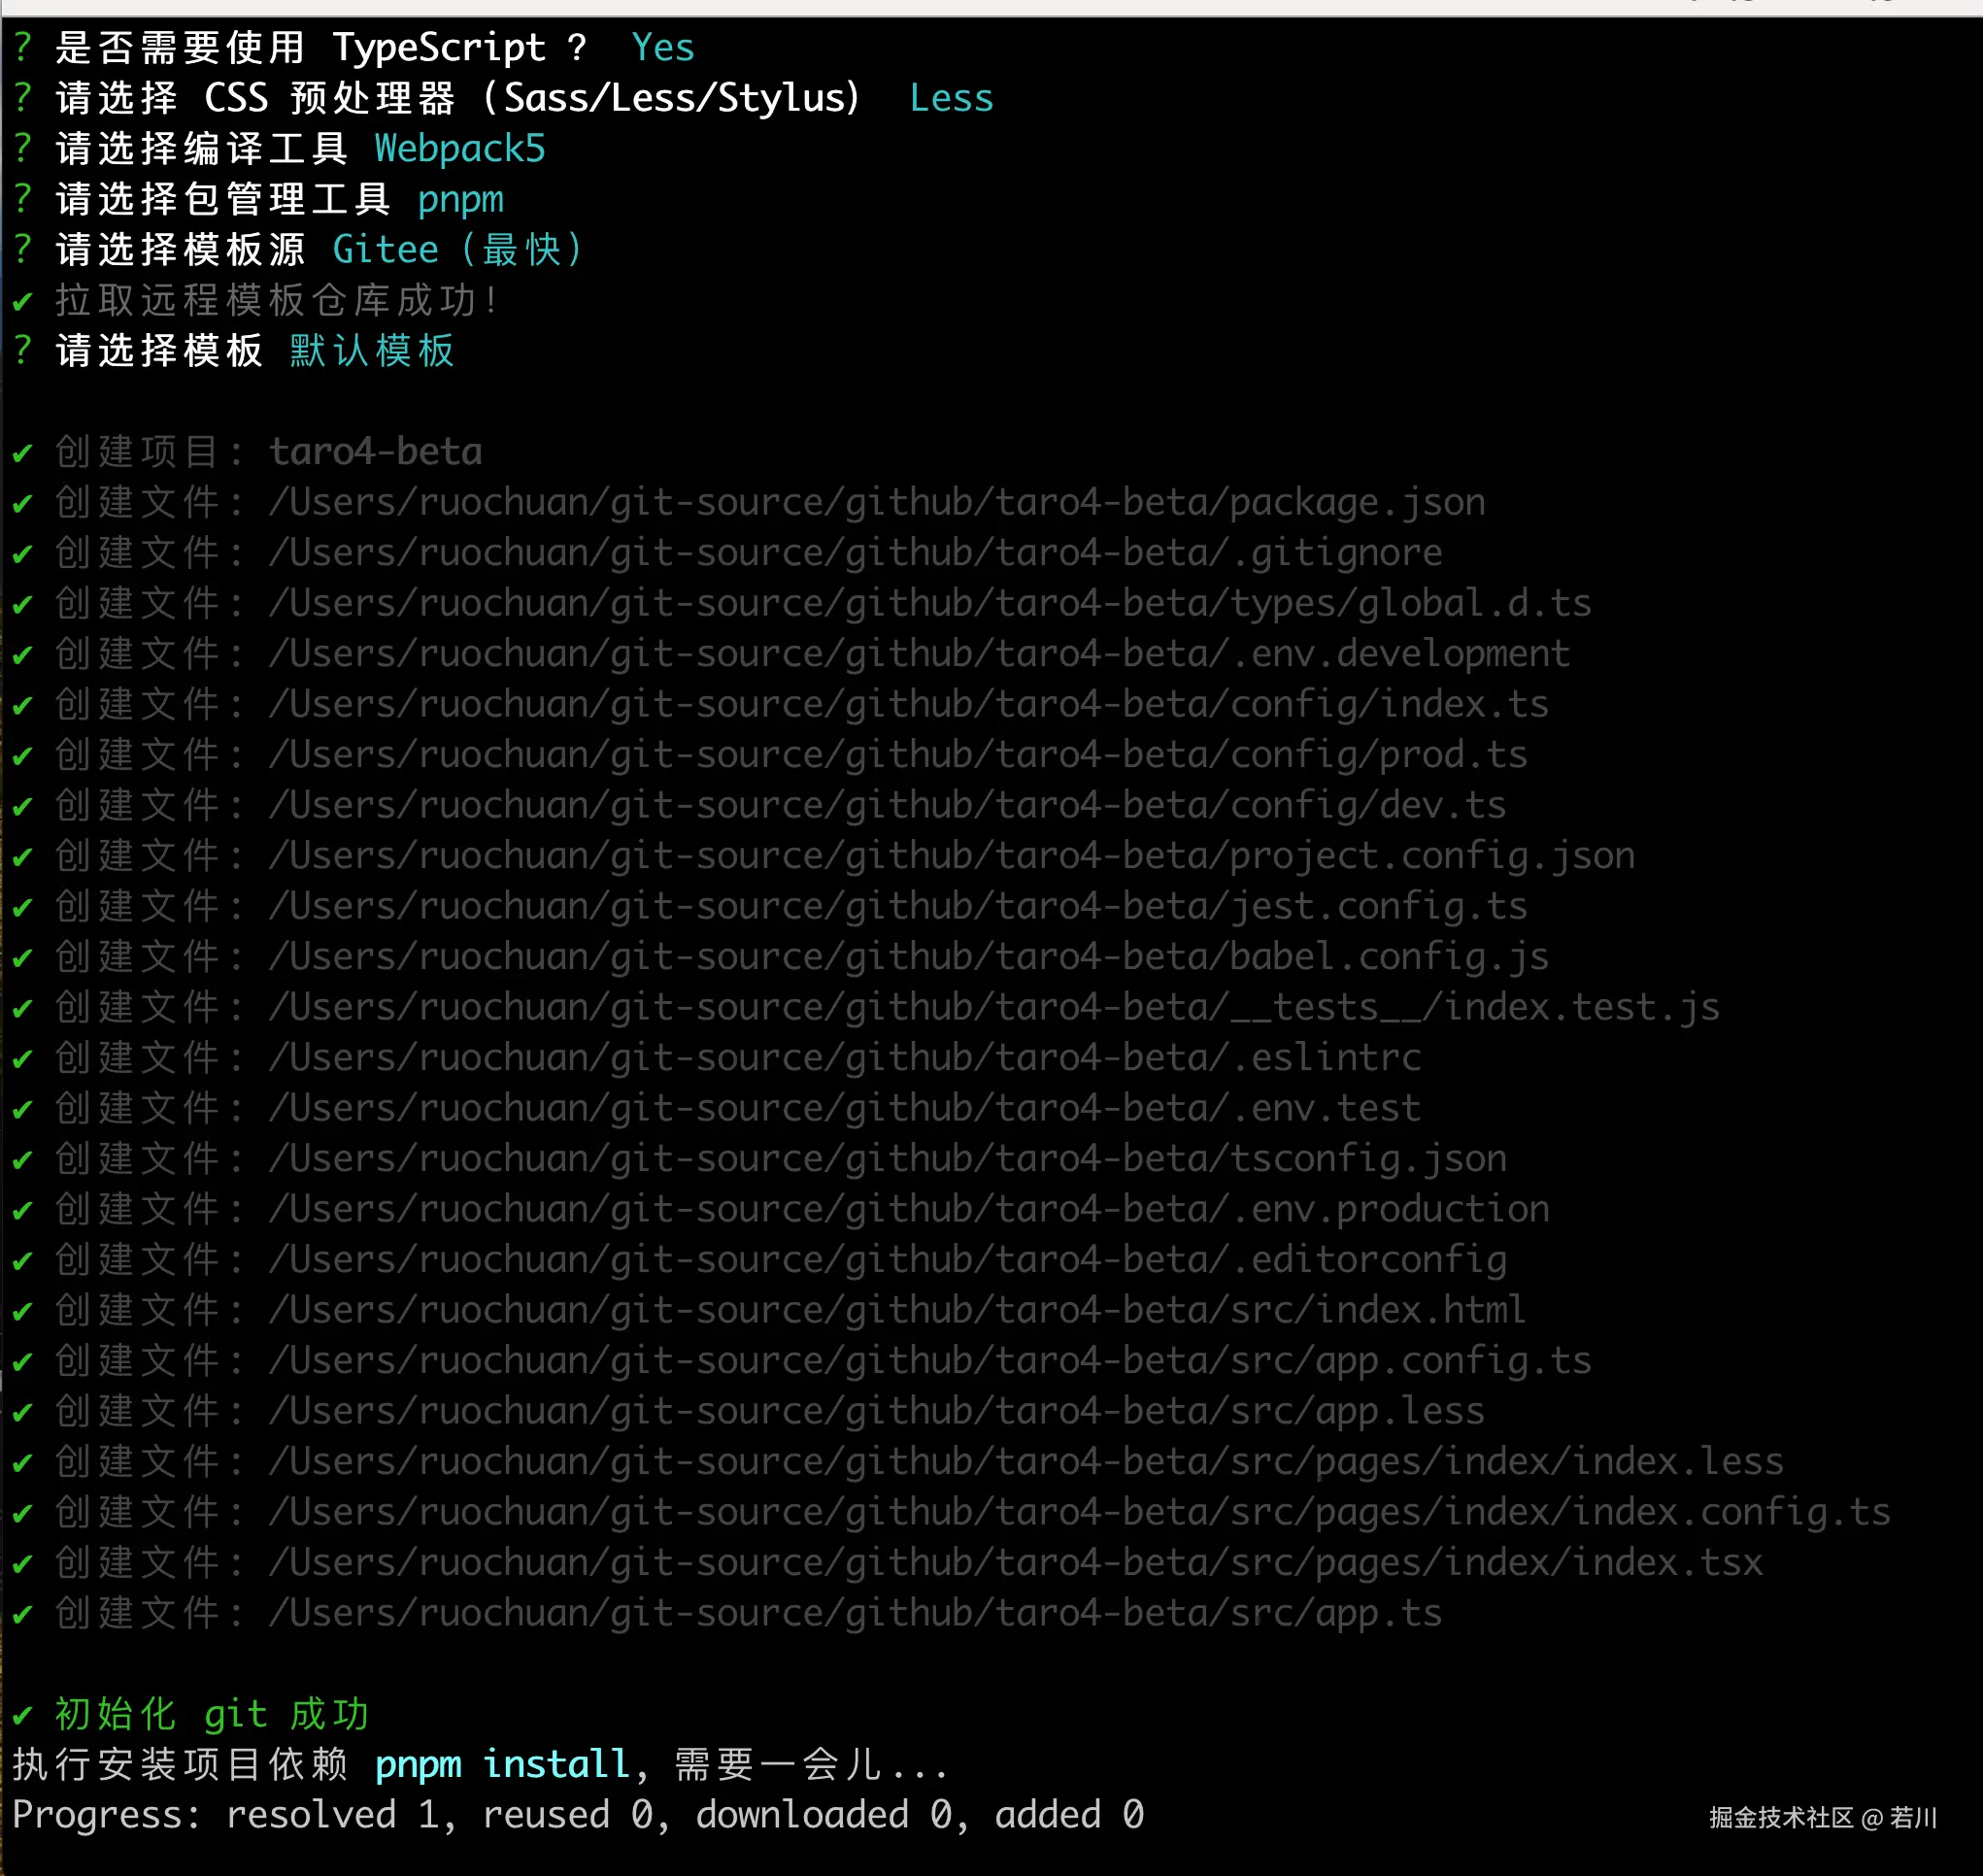This screenshot has width=1983, height=1876.
Task: Click question mark before 请选择编译工具
Action: [x=22, y=149]
